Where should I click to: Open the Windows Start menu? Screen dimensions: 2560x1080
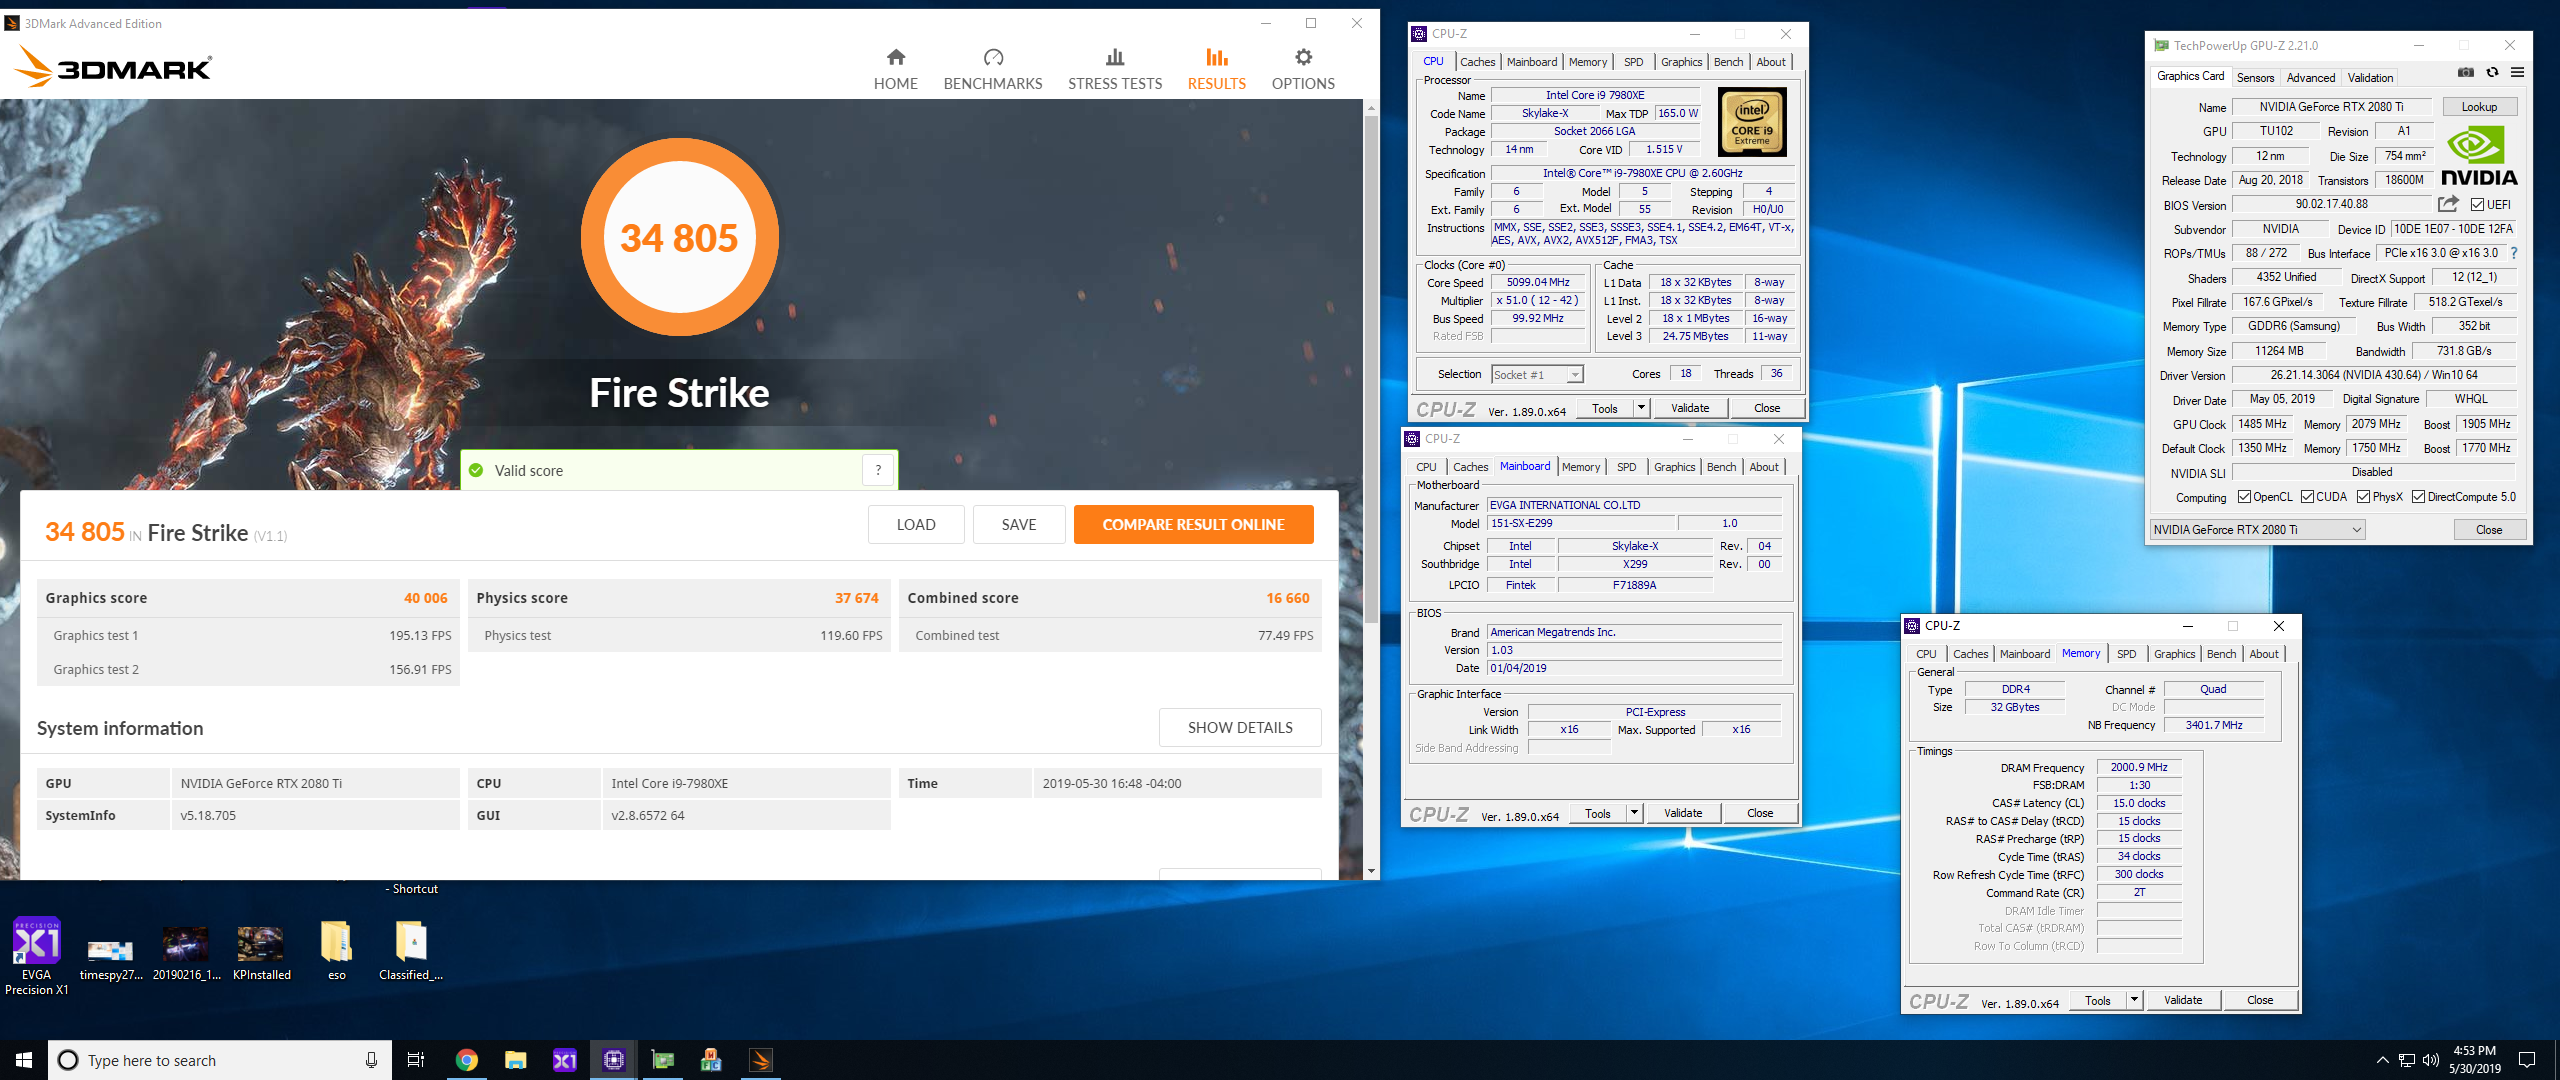[24, 1060]
